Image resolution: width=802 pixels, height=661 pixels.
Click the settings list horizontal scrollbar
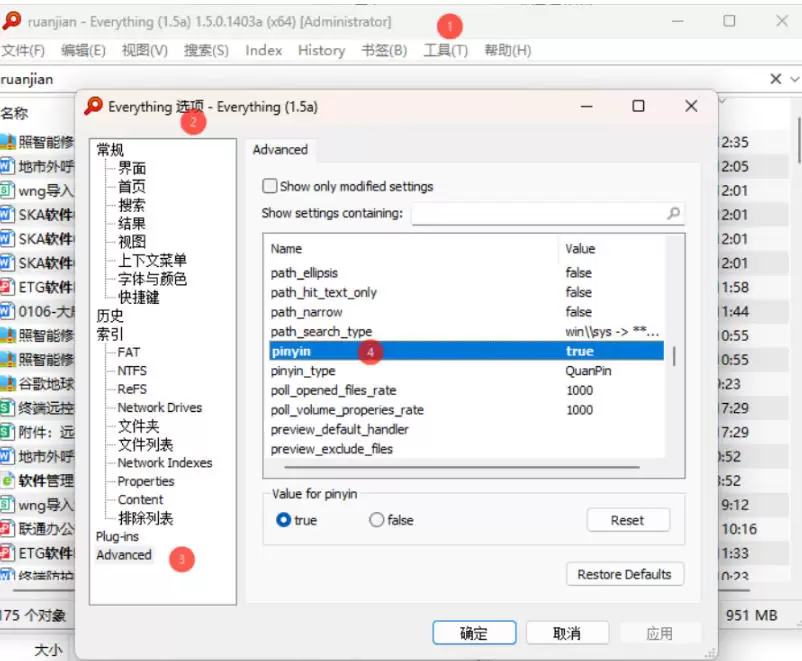462,467
